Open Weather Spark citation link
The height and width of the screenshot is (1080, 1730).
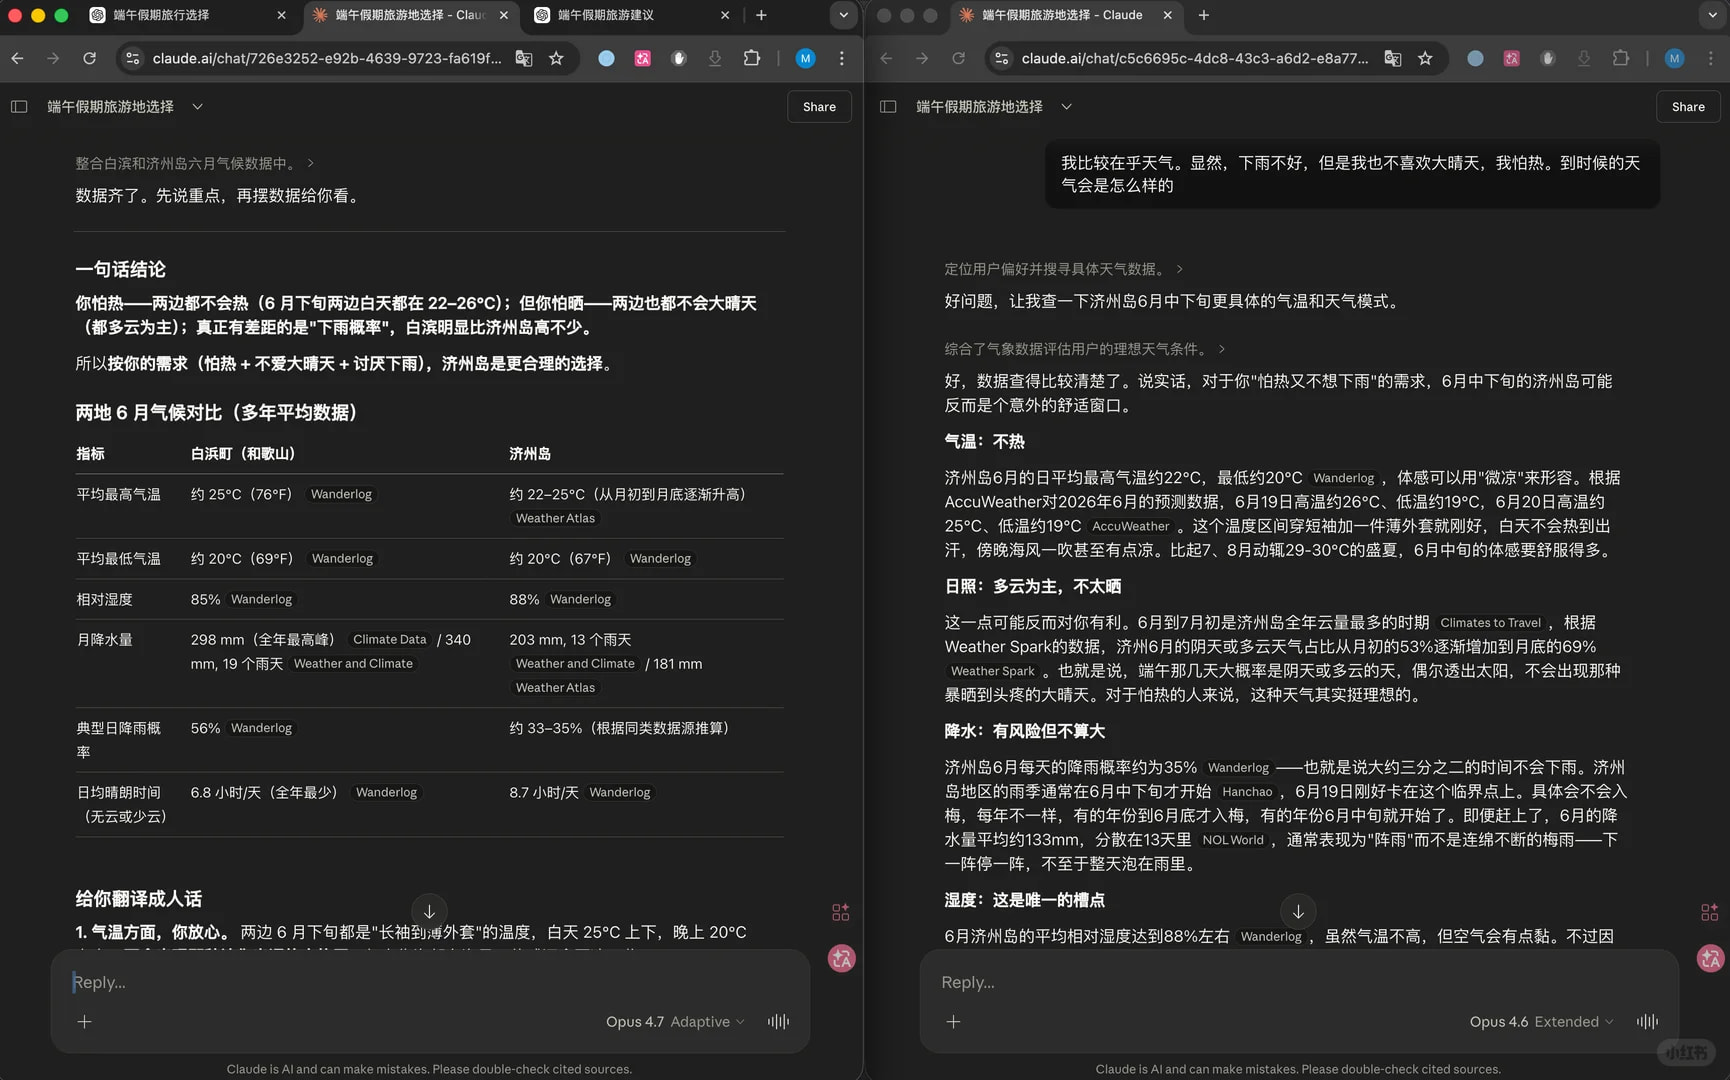click(x=992, y=671)
